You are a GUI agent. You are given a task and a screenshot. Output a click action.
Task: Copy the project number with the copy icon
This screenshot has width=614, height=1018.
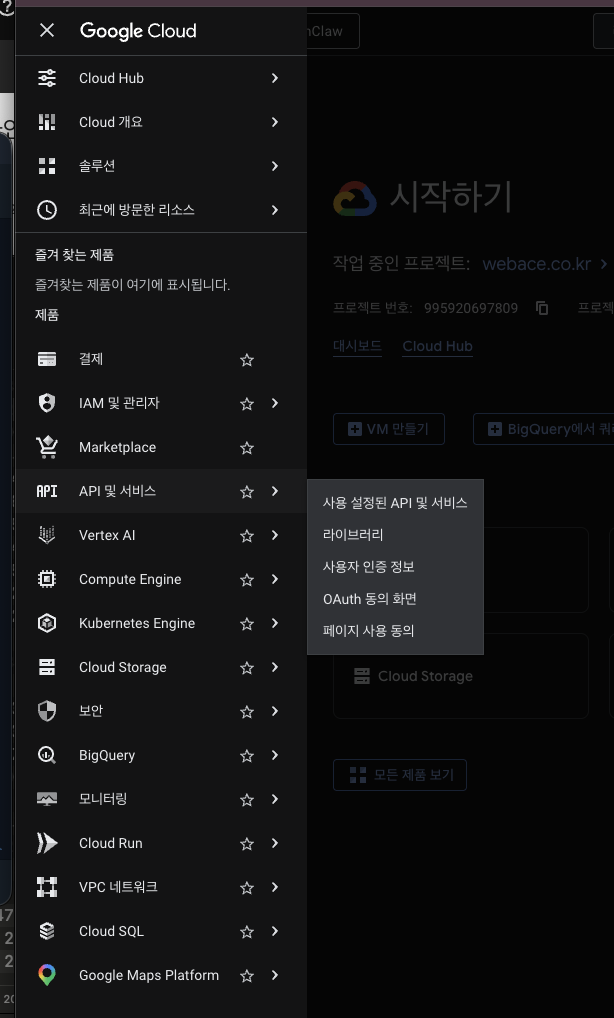(542, 308)
